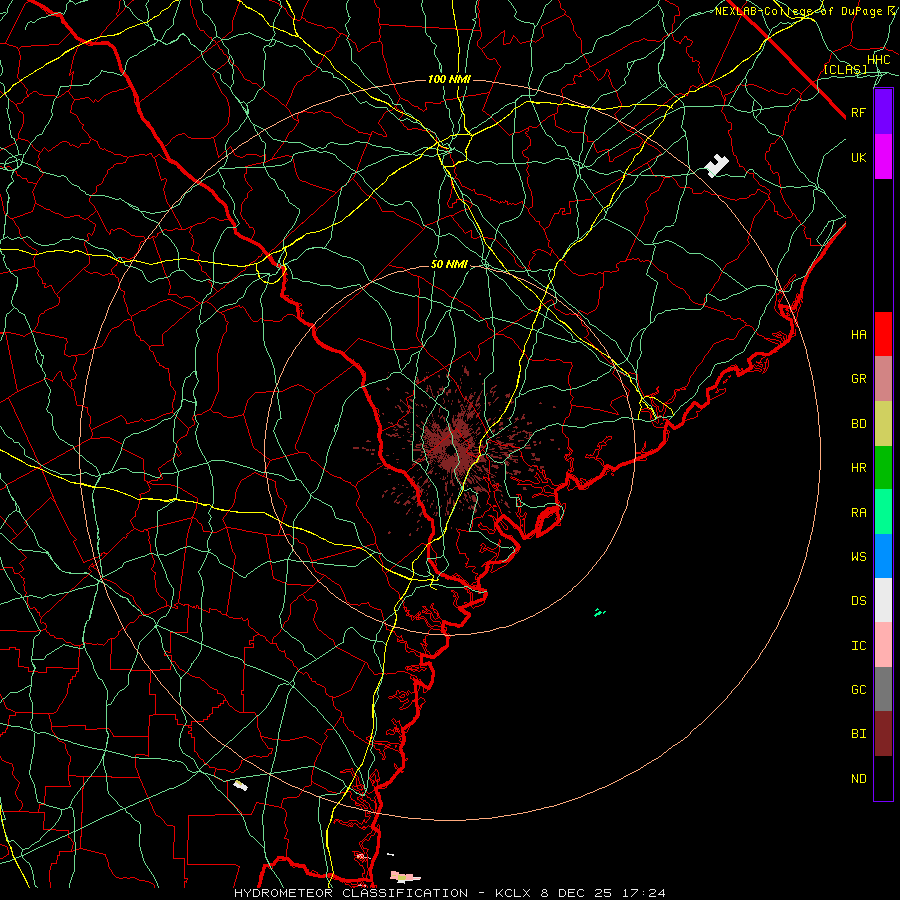Click the ND legend label
900x900 pixels.
point(858,779)
